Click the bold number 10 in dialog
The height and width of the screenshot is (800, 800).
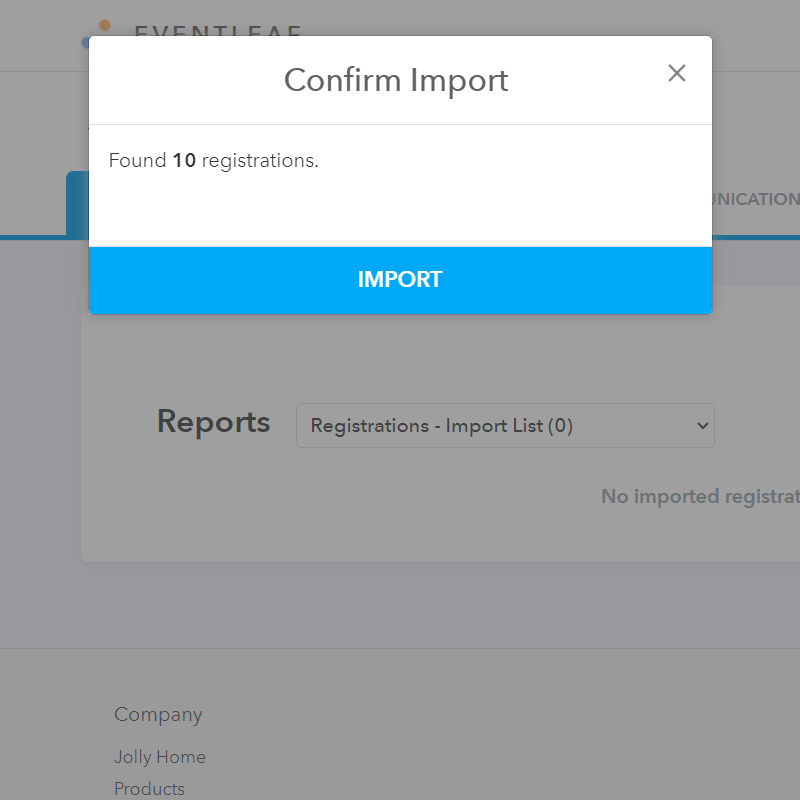184,161
